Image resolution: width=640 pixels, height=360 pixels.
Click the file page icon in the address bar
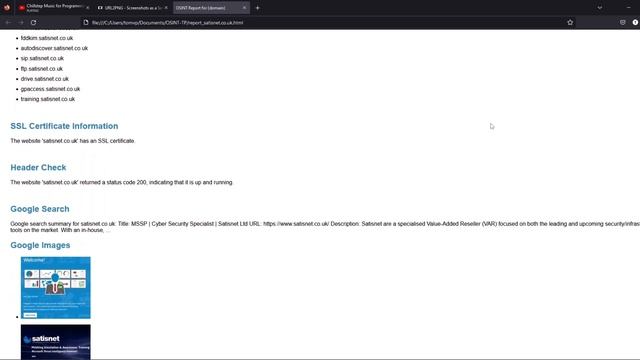coord(86,22)
